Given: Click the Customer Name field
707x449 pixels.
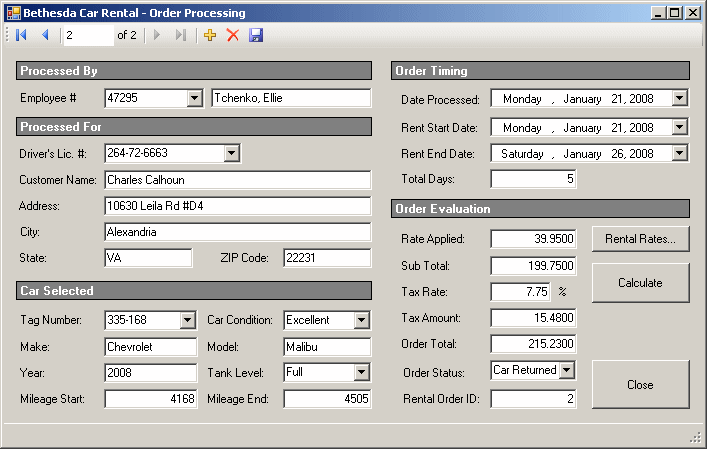Looking at the screenshot, I should (238, 180).
